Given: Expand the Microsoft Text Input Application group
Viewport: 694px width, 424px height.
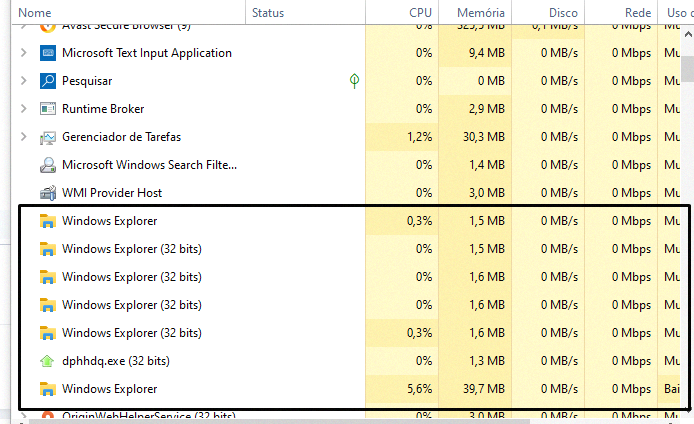Looking at the screenshot, I should pos(23,53).
